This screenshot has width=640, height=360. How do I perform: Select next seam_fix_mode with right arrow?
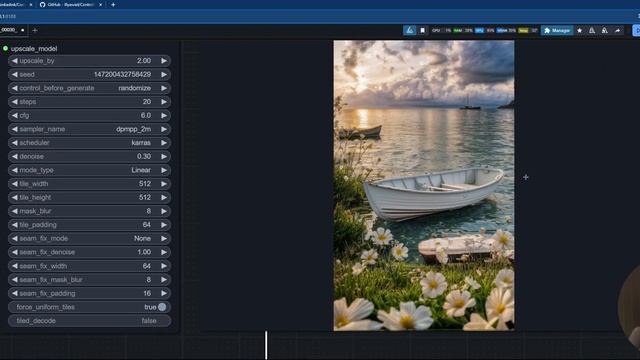(x=164, y=238)
